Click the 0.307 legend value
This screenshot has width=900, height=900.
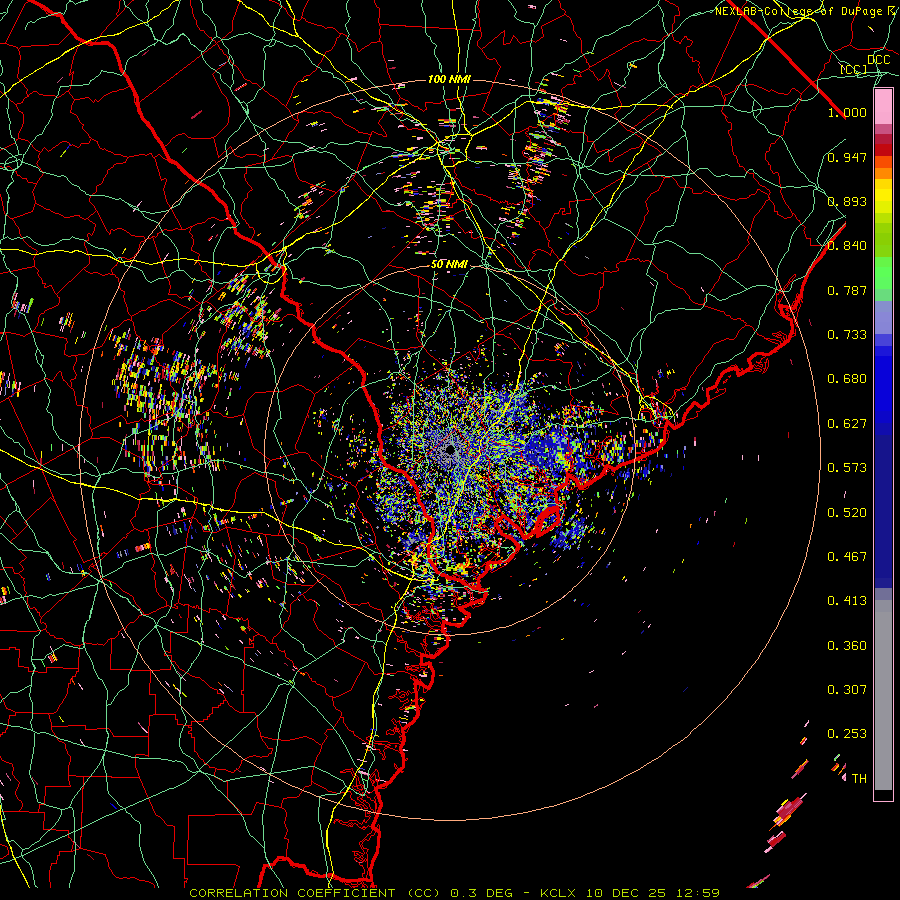tap(847, 690)
